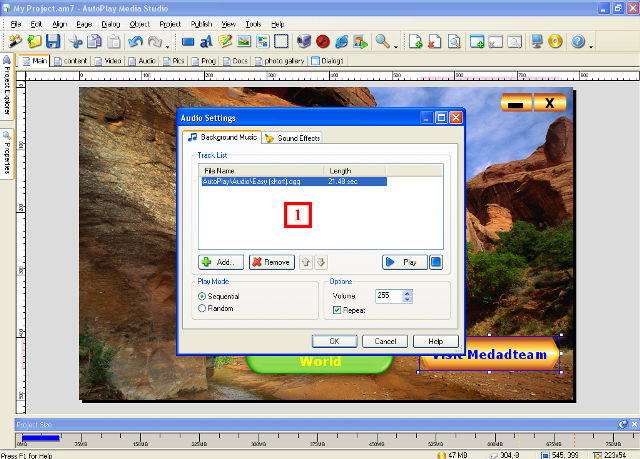The width and height of the screenshot is (640, 459).
Task: Open the Publish menu
Action: tap(200, 22)
